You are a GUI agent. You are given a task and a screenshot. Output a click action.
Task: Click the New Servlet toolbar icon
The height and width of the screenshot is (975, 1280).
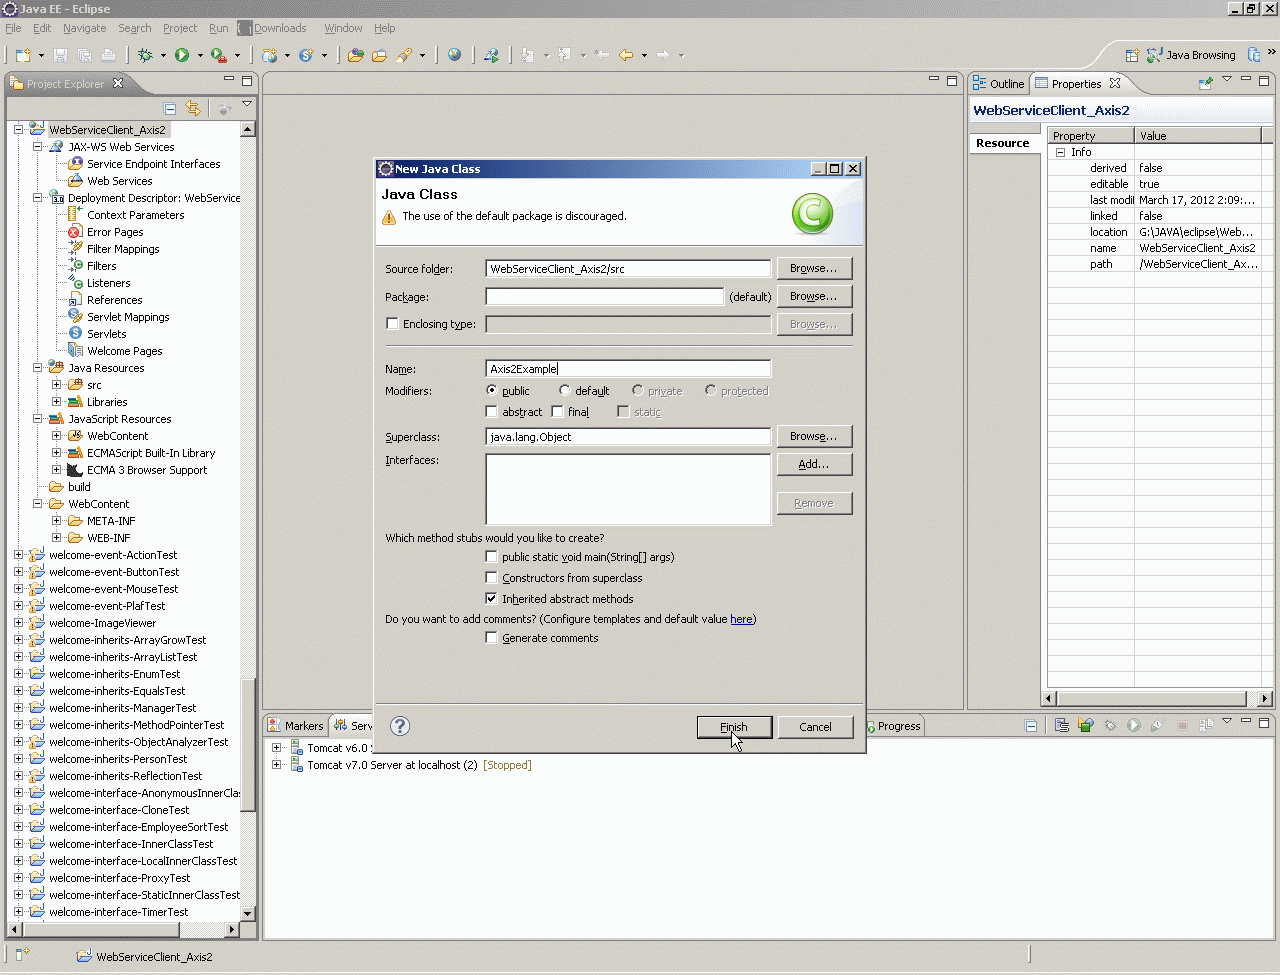click(306, 55)
